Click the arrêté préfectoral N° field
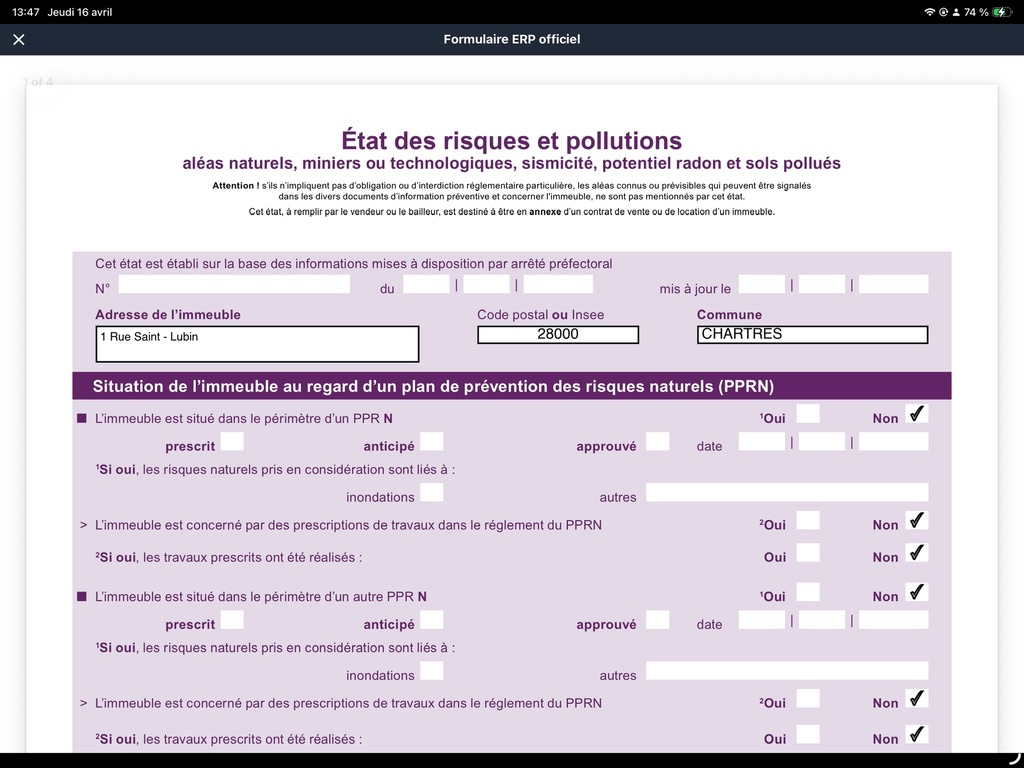The width and height of the screenshot is (1024, 768). tap(234, 285)
